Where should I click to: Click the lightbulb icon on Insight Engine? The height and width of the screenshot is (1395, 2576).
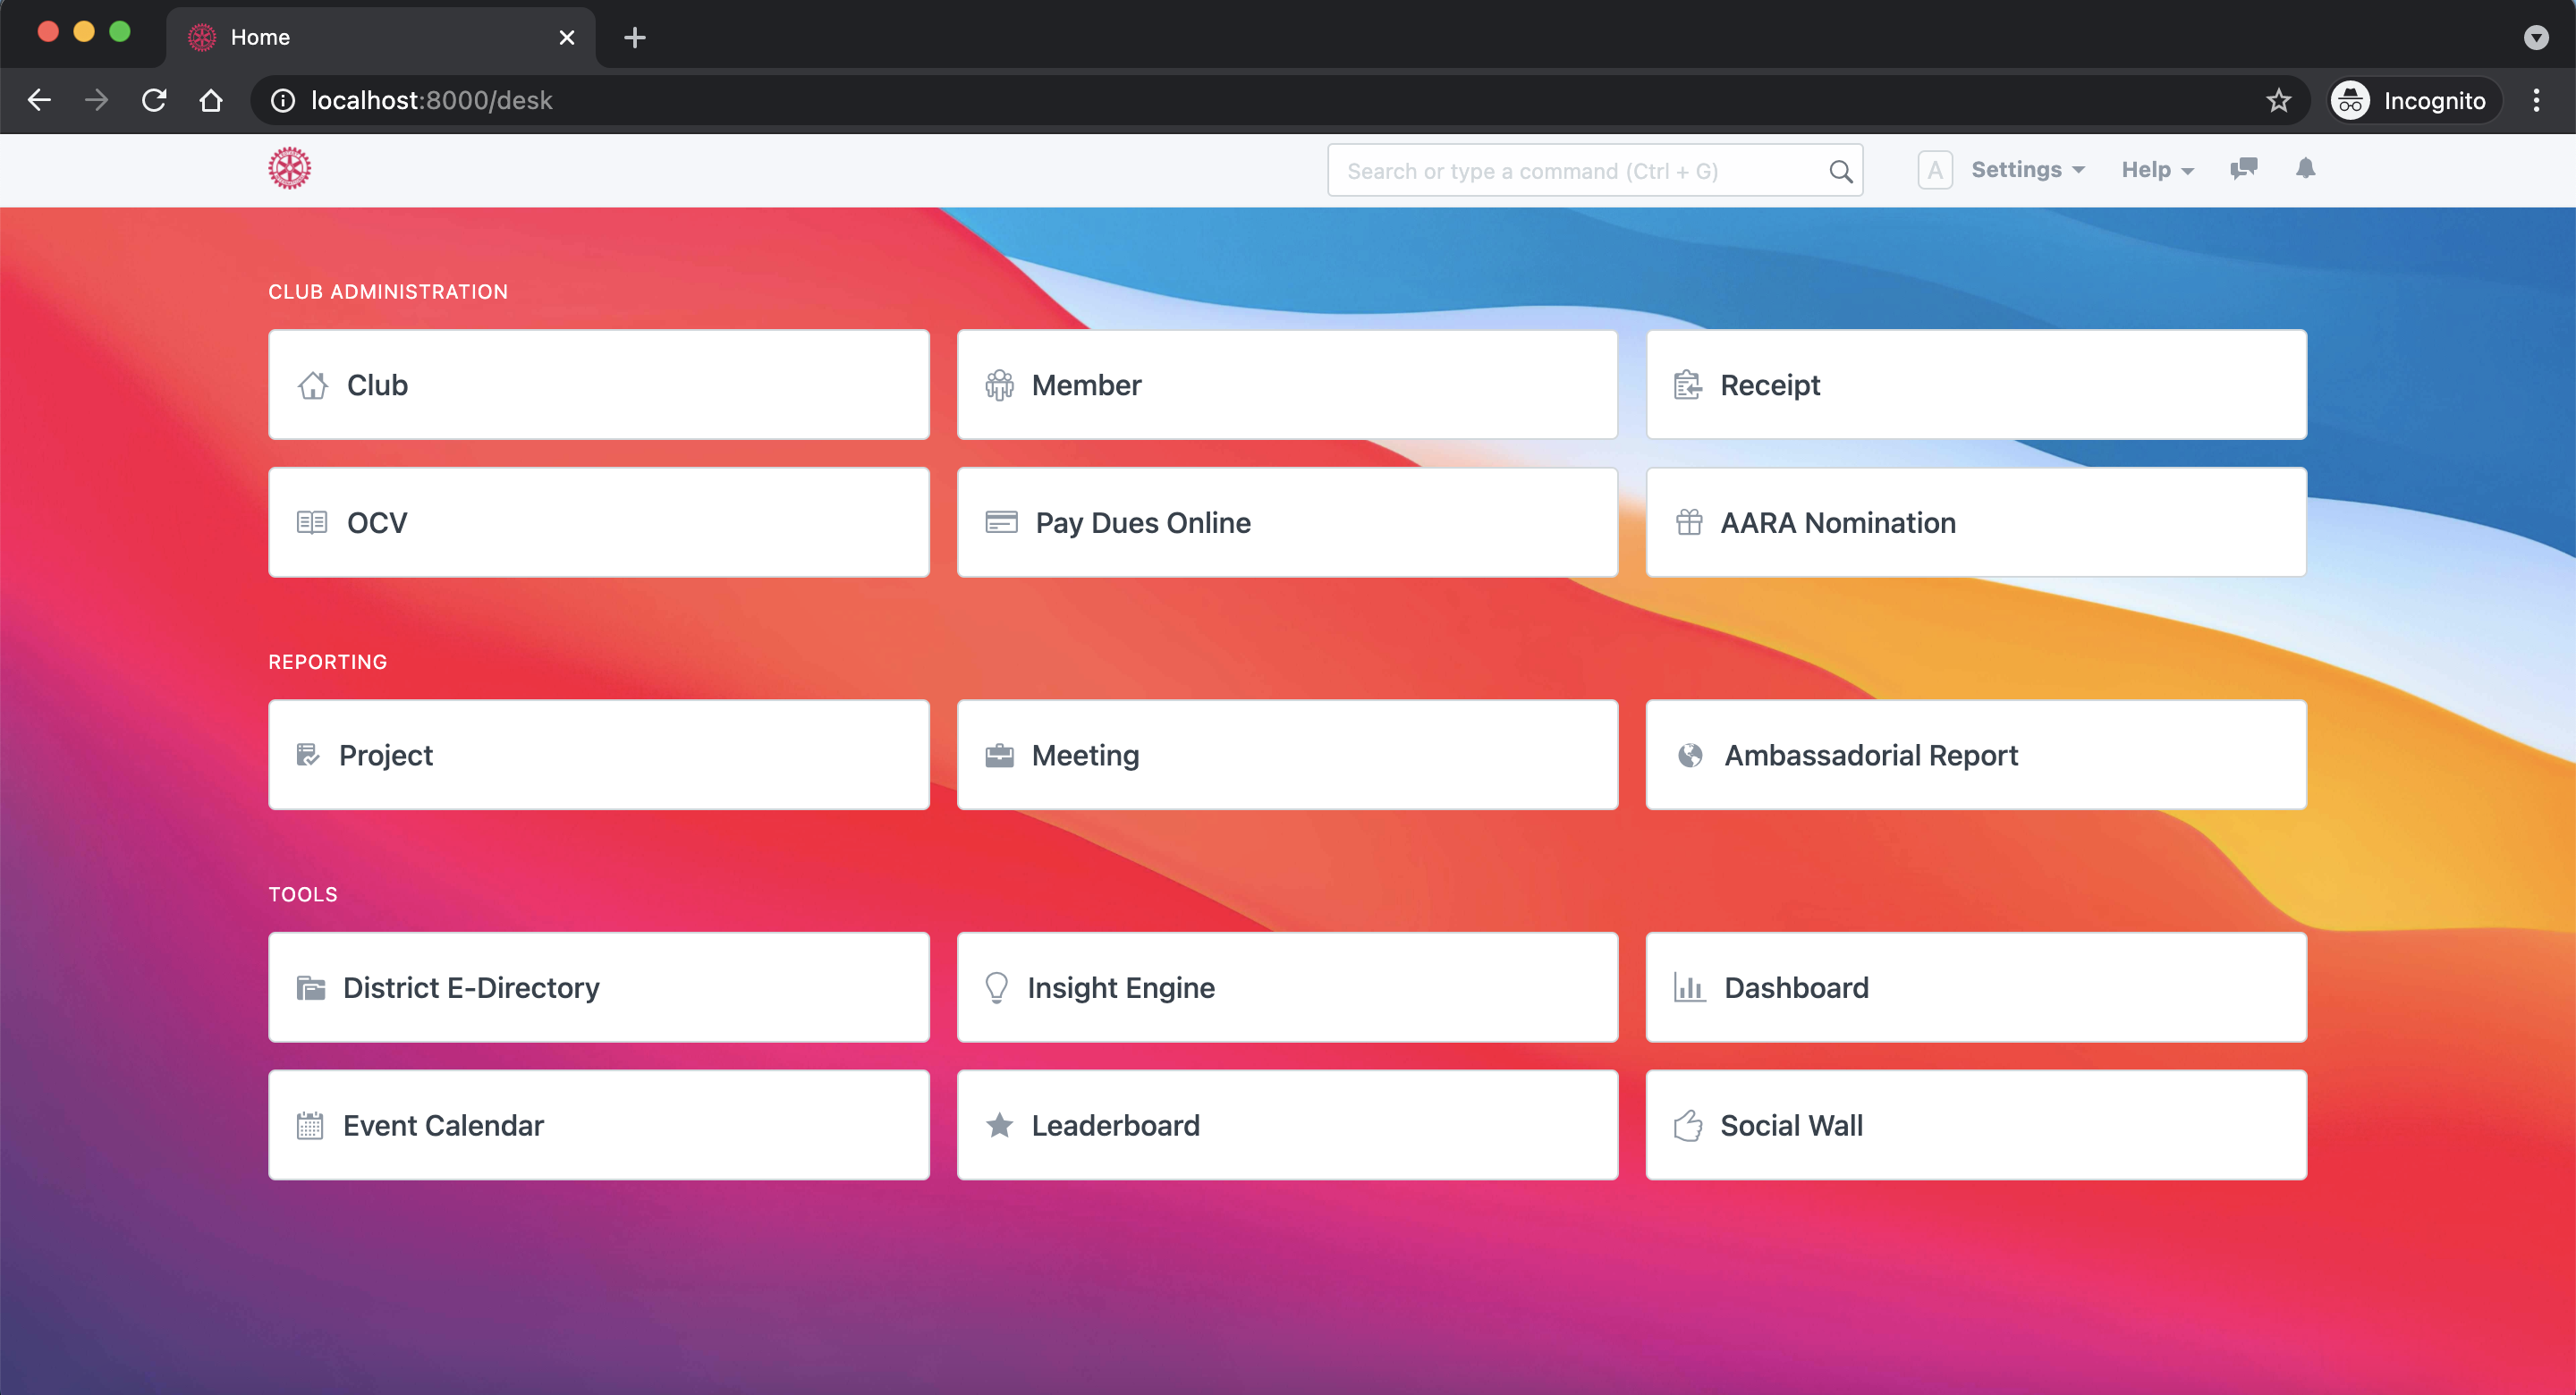coord(996,987)
